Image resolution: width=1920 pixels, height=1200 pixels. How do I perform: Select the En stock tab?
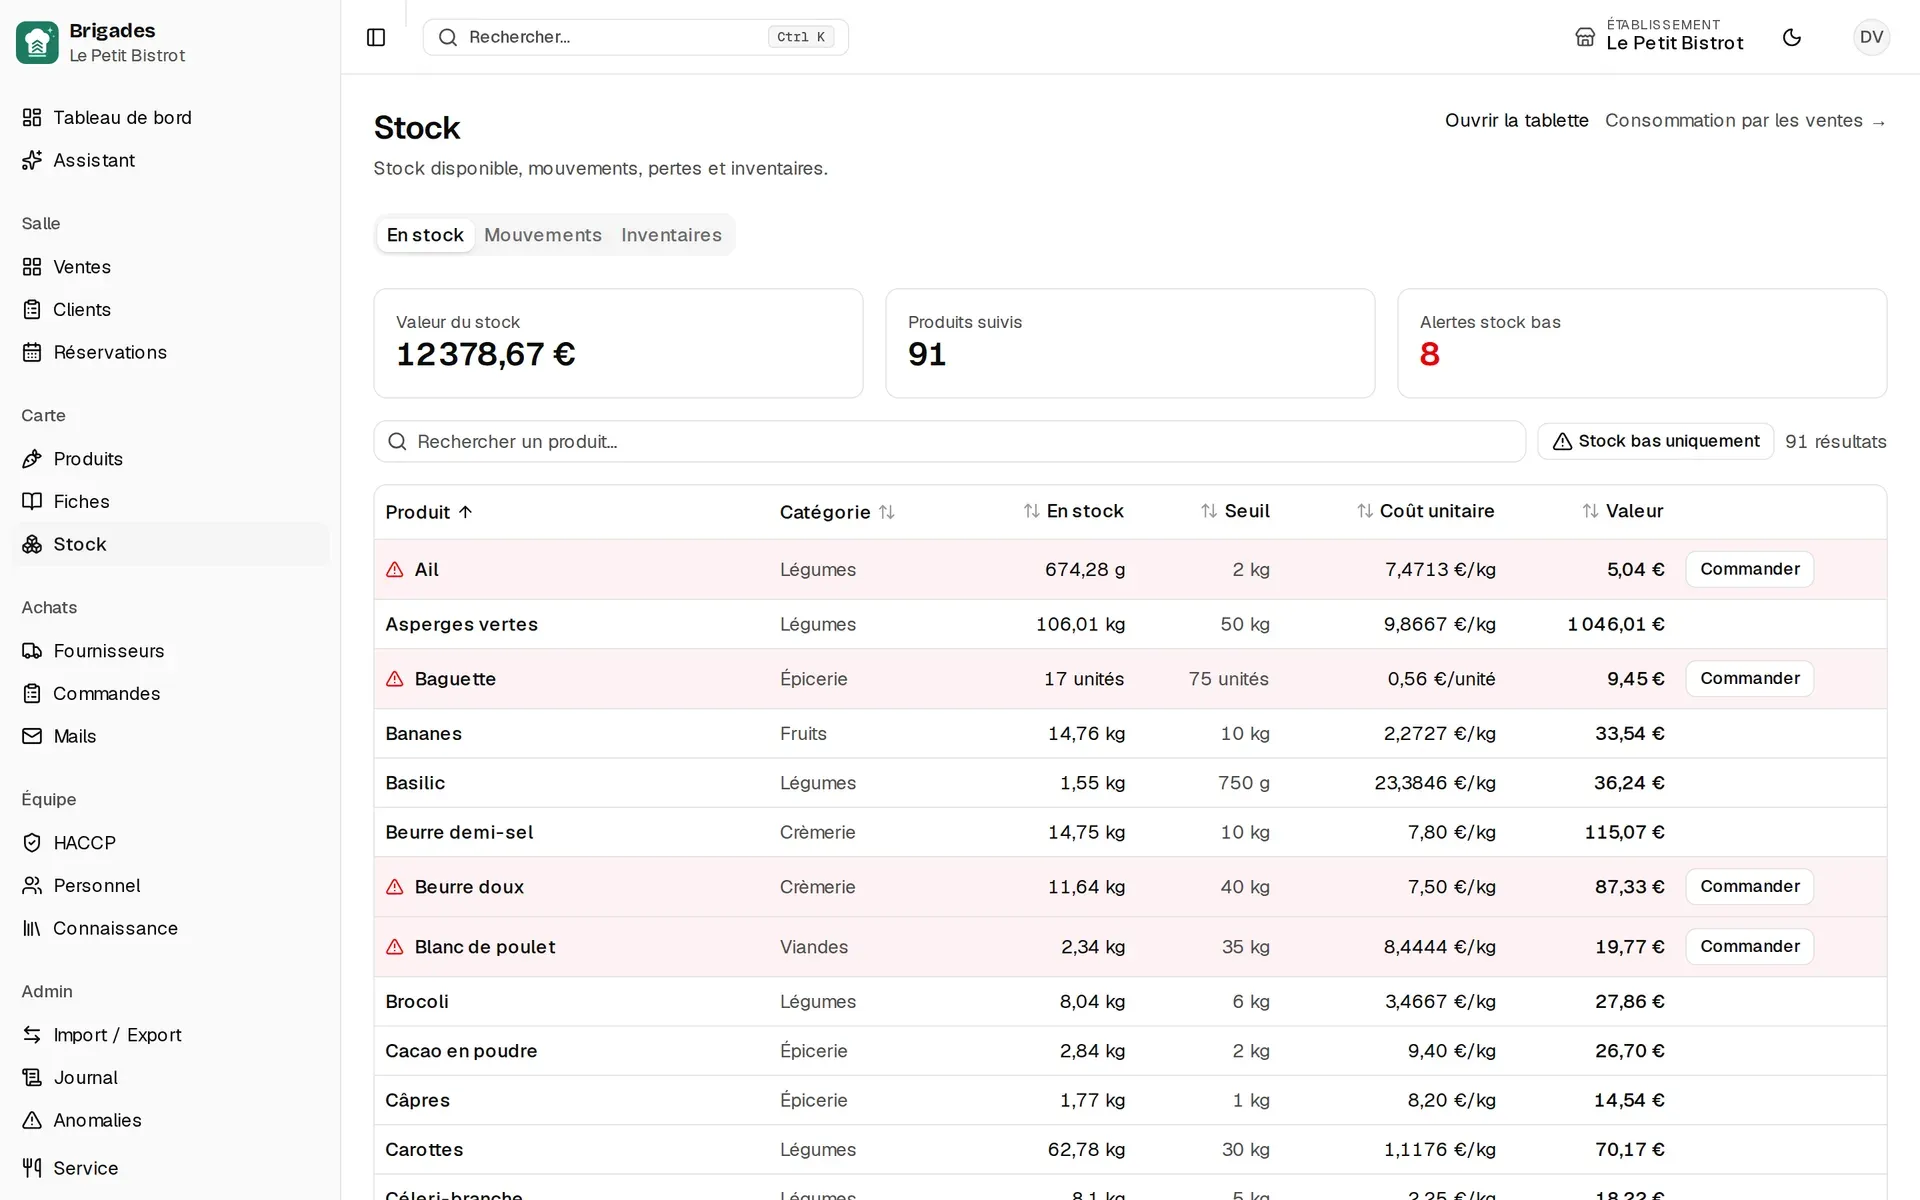click(x=425, y=235)
